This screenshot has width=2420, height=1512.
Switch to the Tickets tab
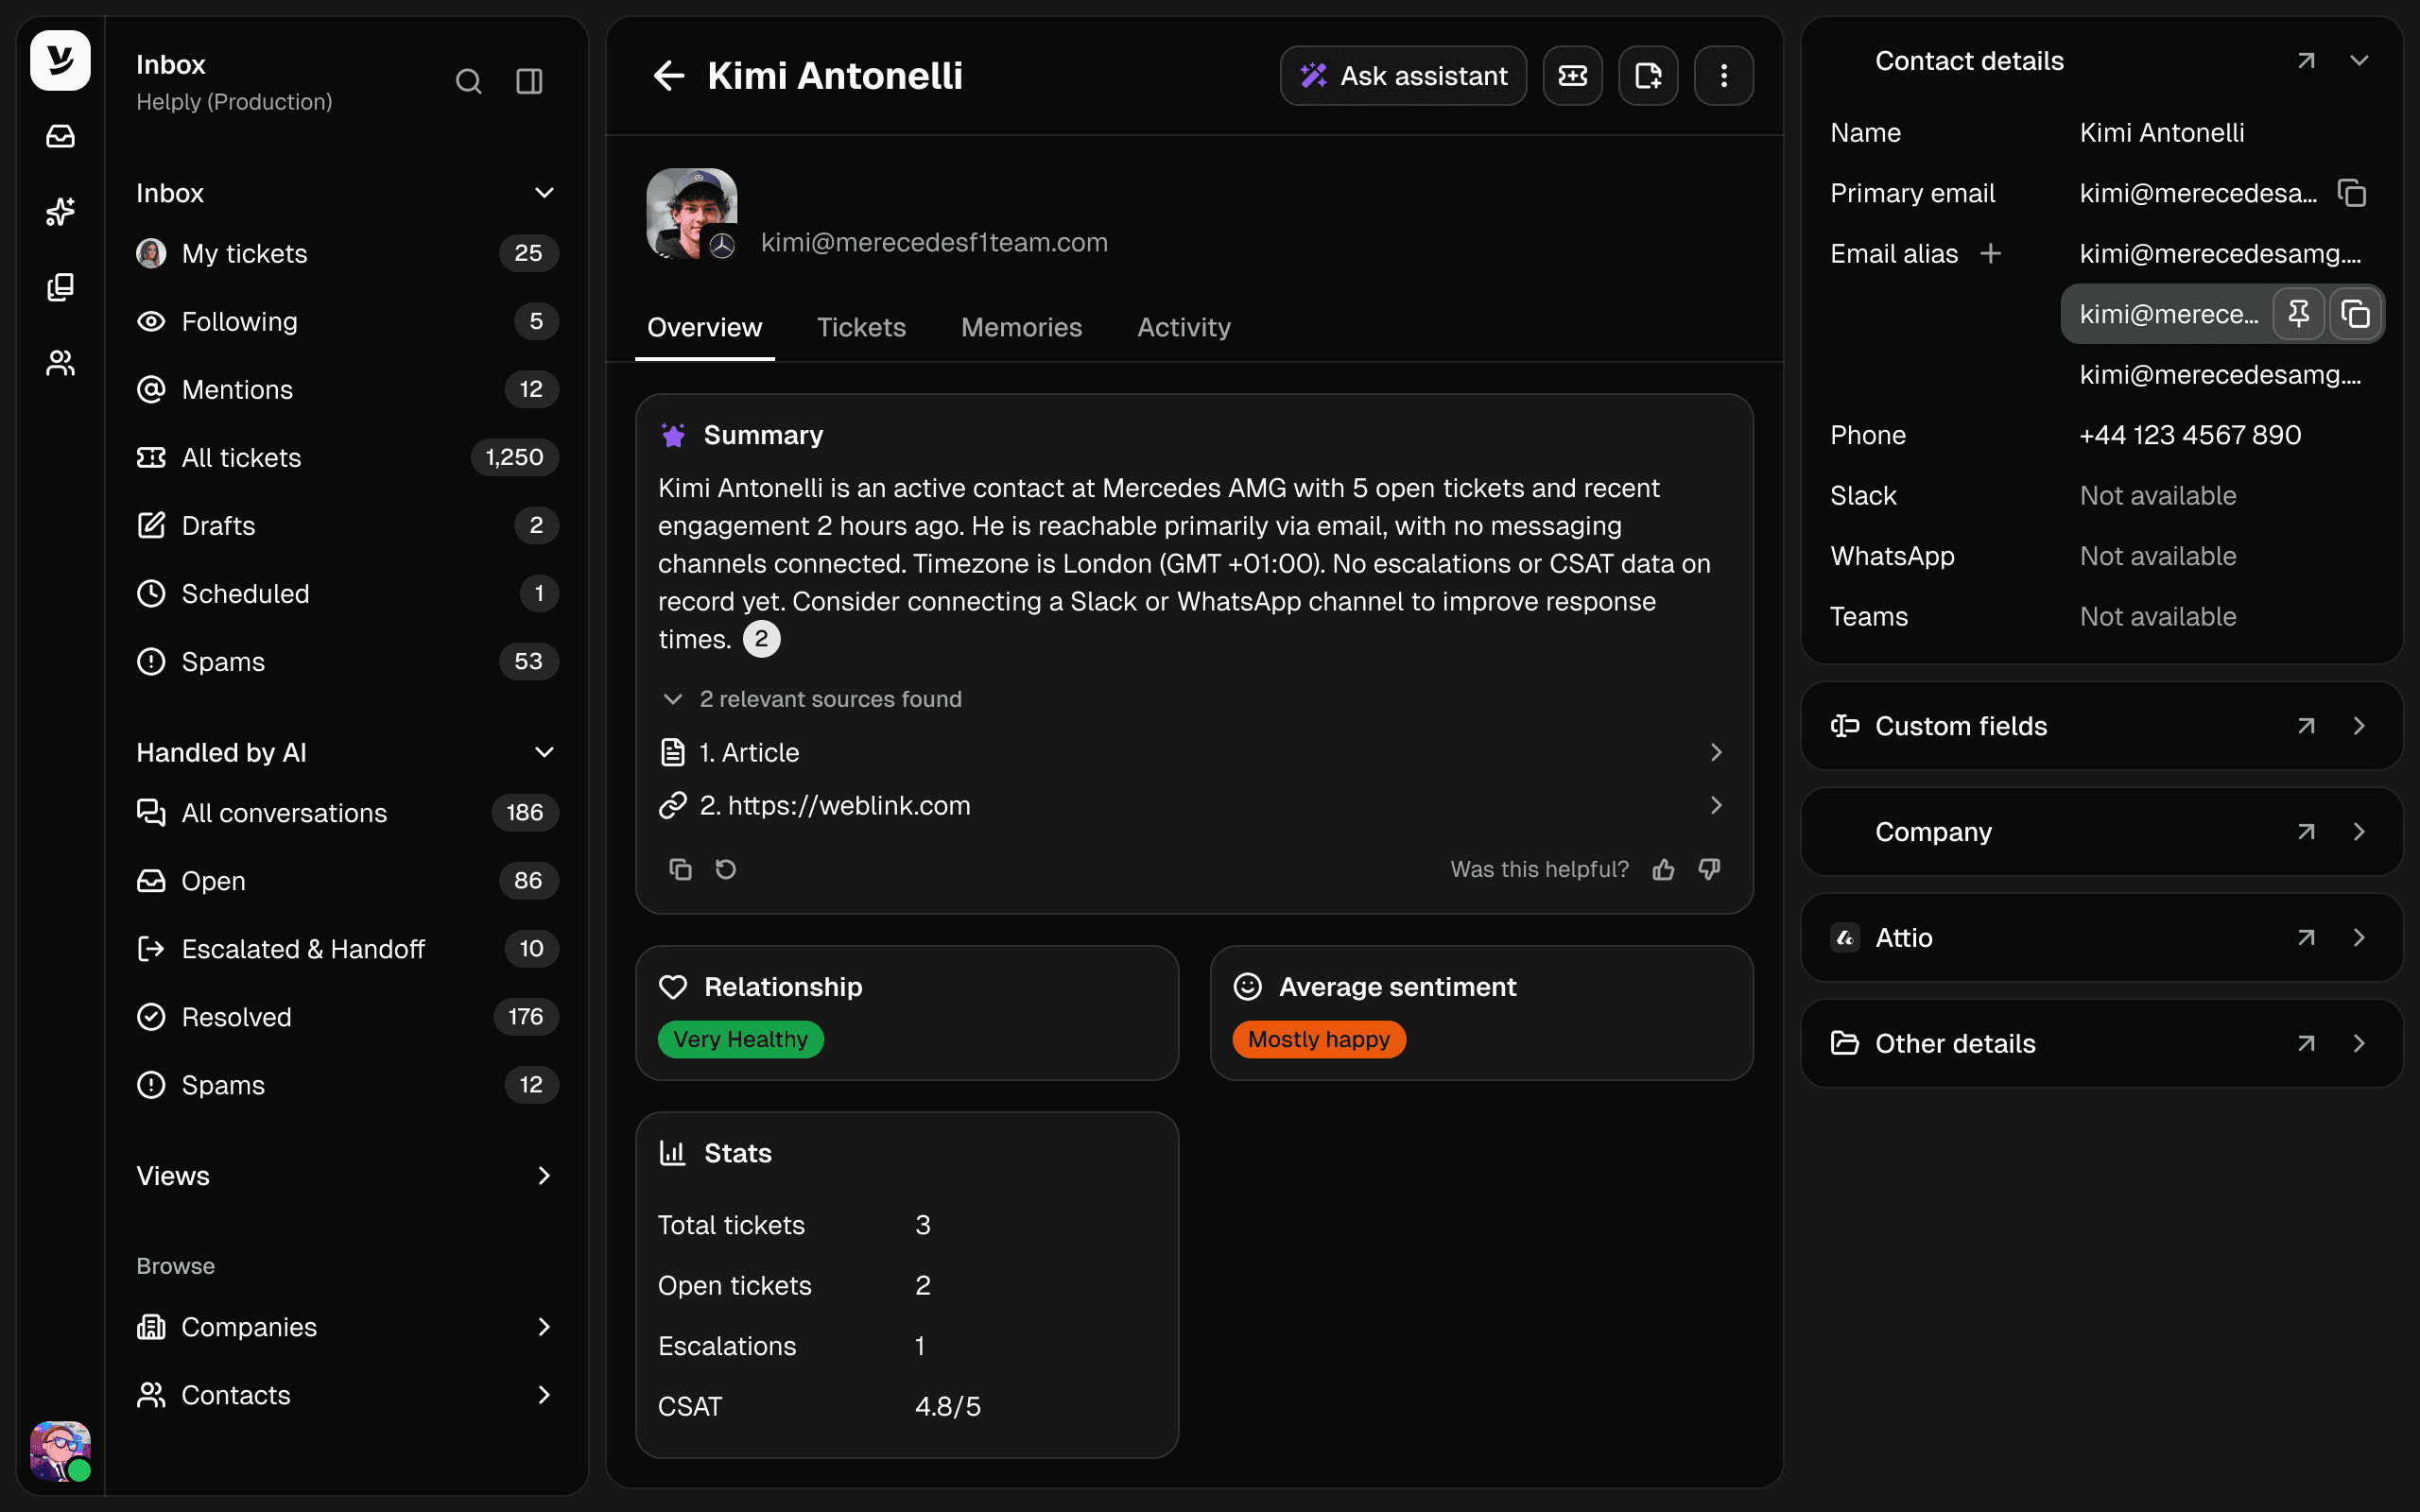coord(861,327)
